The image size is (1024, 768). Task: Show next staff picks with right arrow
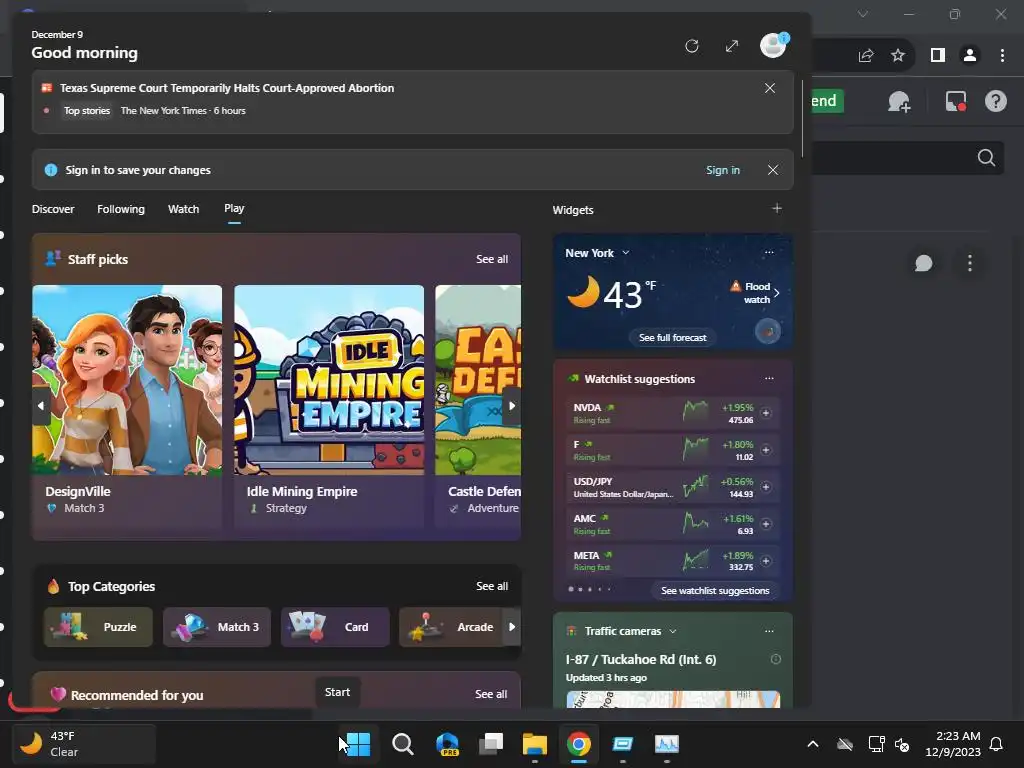[512, 406]
